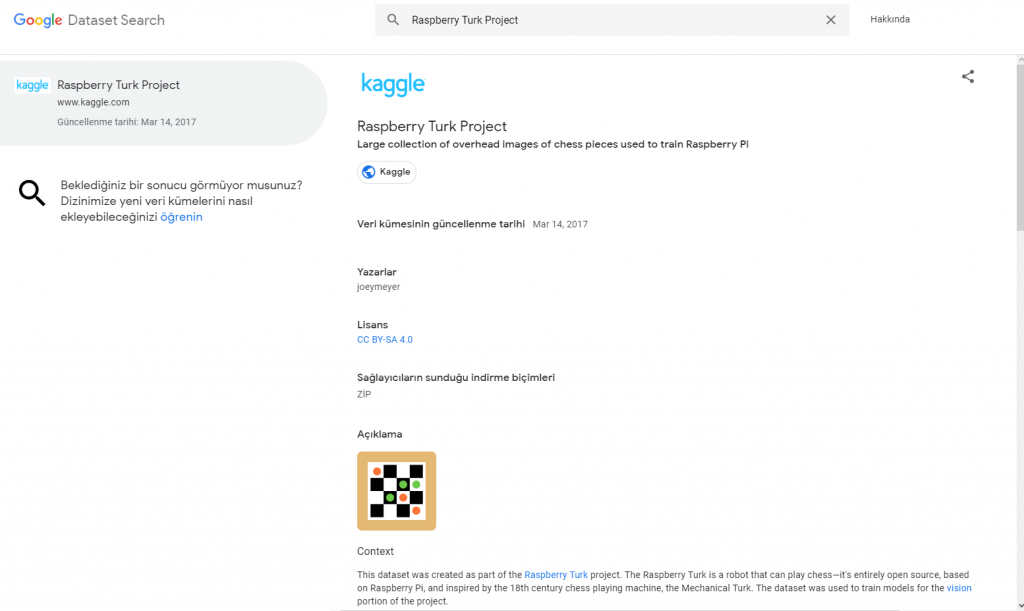Select the Raspberry Turk Project result
This screenshot has width=1024, height=611.
[x=163, y=103]
